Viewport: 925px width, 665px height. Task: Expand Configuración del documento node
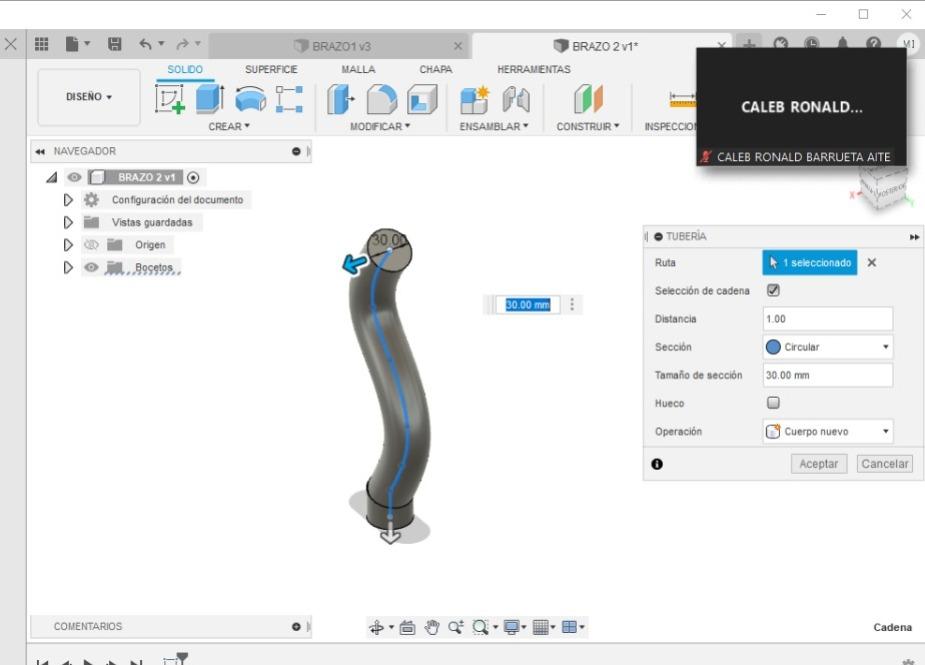pyautogui.click(x=68, y=200)
